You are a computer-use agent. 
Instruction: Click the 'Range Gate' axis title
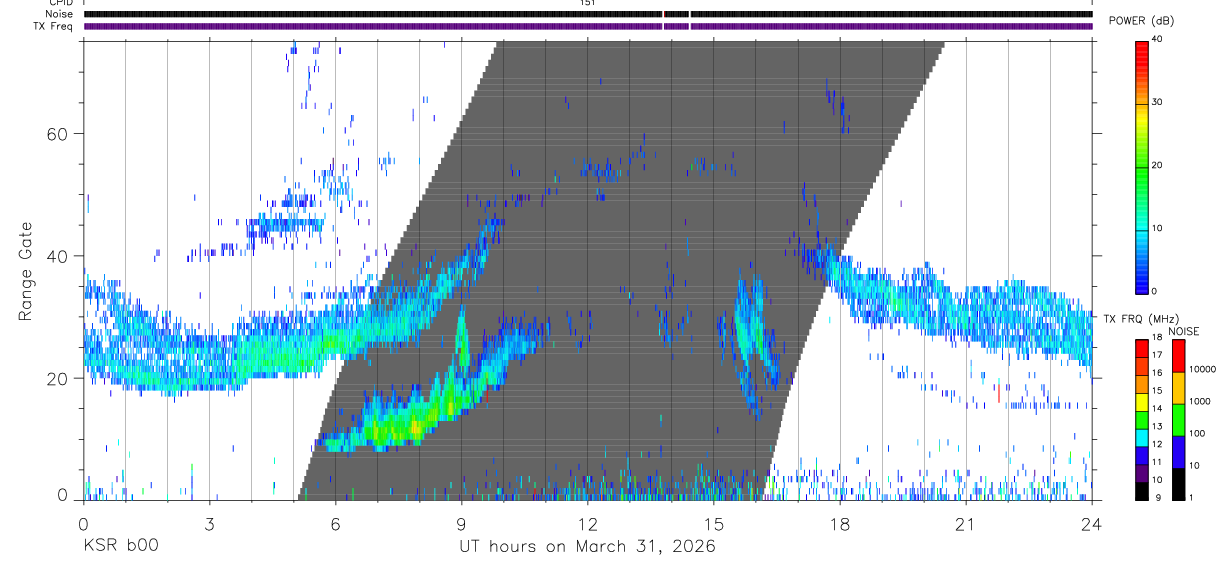[25, 271]
